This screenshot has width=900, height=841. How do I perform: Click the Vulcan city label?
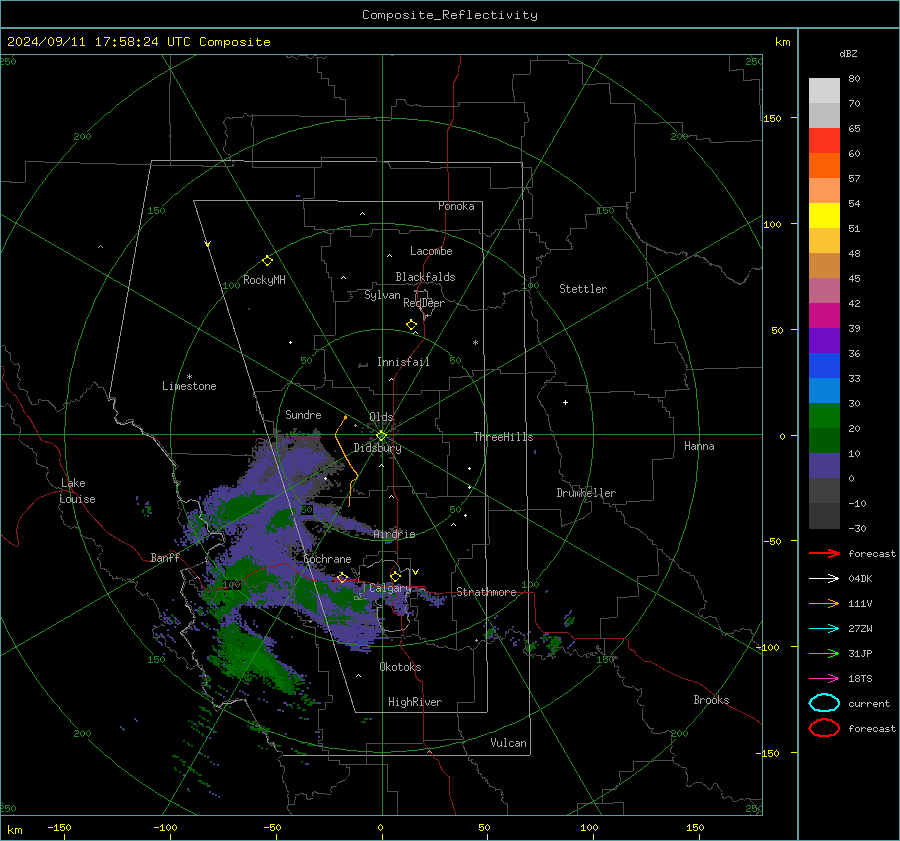tap(508, 743)
